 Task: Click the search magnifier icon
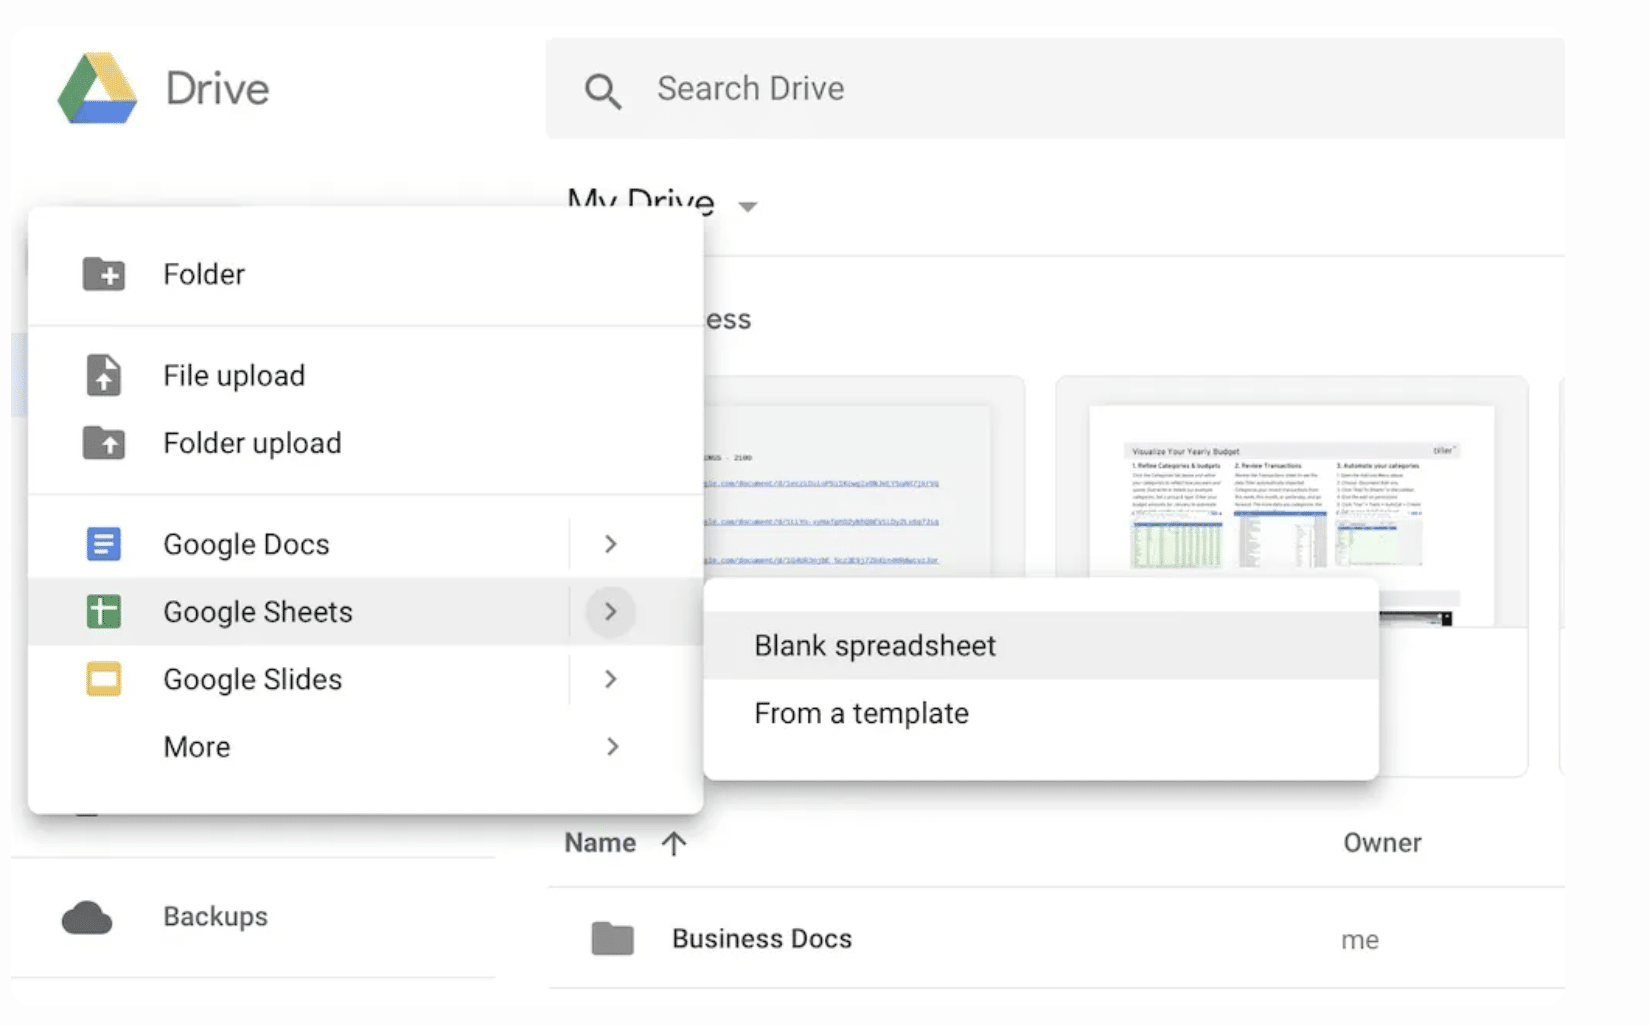(603, 91)
